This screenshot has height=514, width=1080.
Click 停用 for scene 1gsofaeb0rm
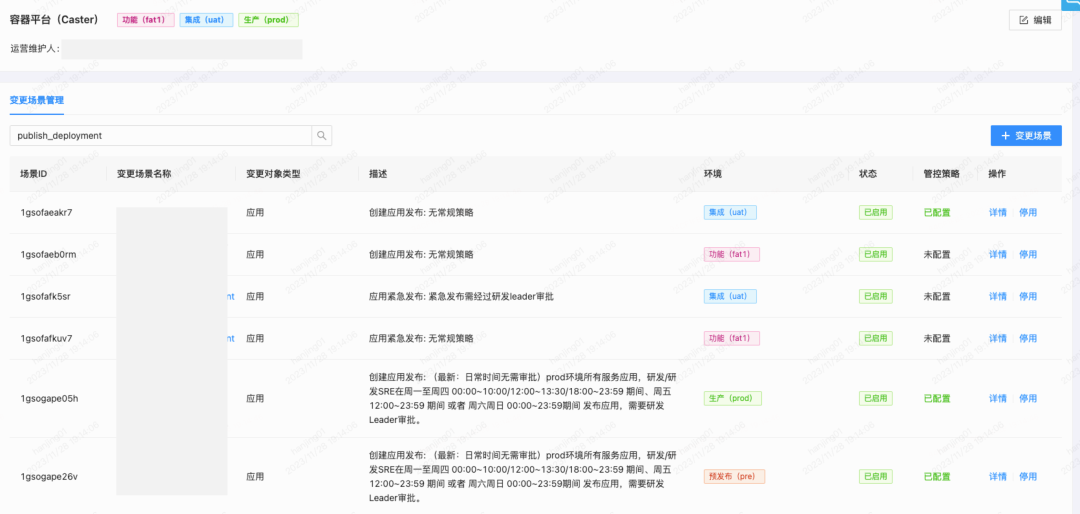pos(1028,255)
